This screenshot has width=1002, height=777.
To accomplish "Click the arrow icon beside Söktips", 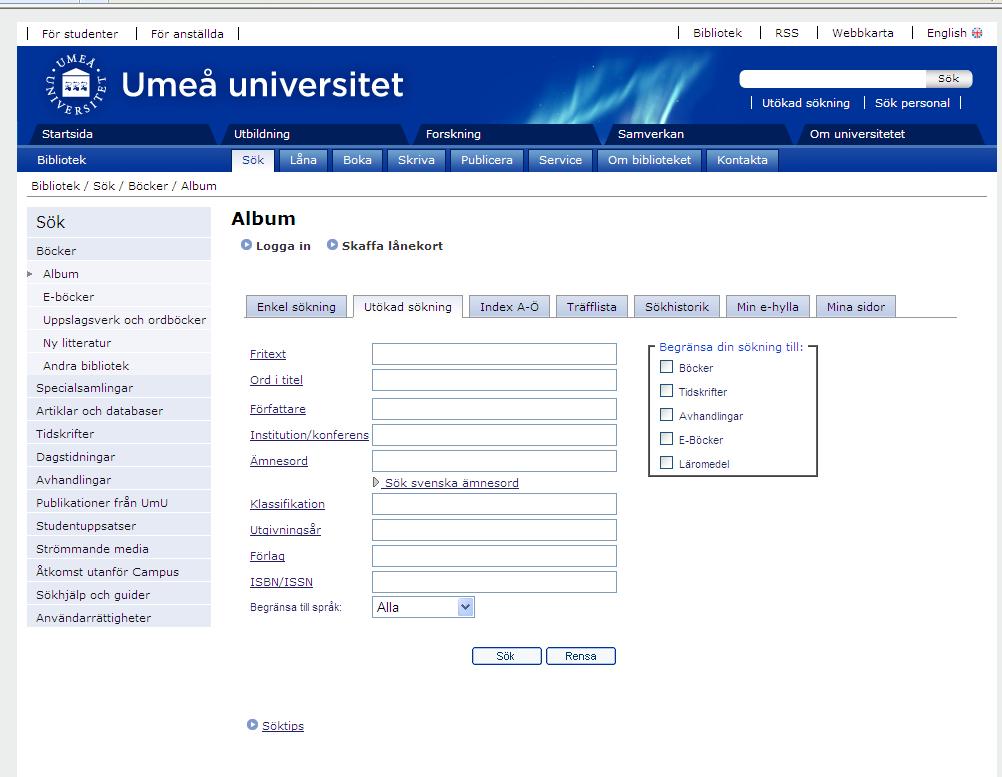I will point(252,725).
